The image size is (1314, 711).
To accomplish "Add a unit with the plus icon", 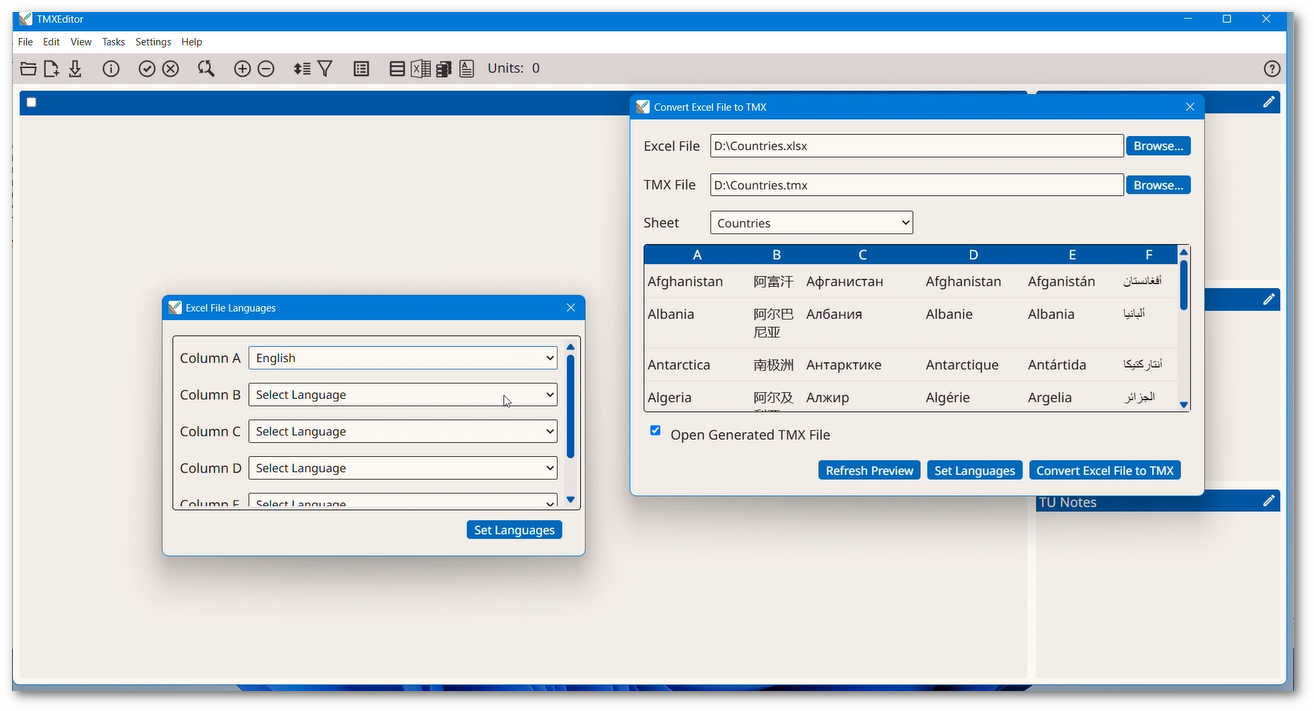I will 242,69.
